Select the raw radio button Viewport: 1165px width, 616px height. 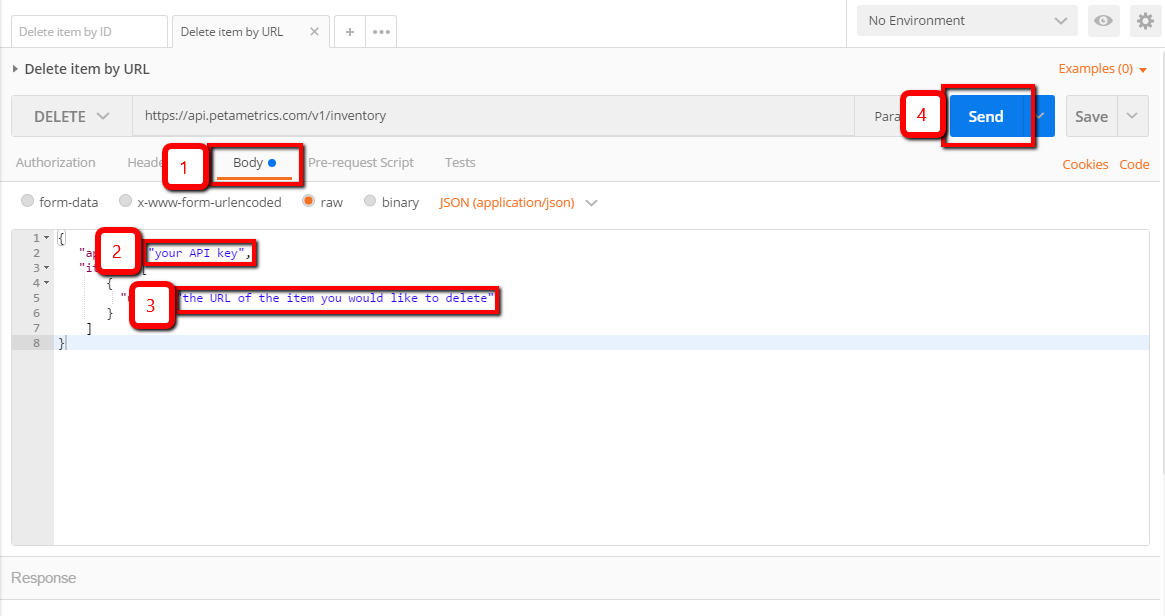(x=308, y=201)
